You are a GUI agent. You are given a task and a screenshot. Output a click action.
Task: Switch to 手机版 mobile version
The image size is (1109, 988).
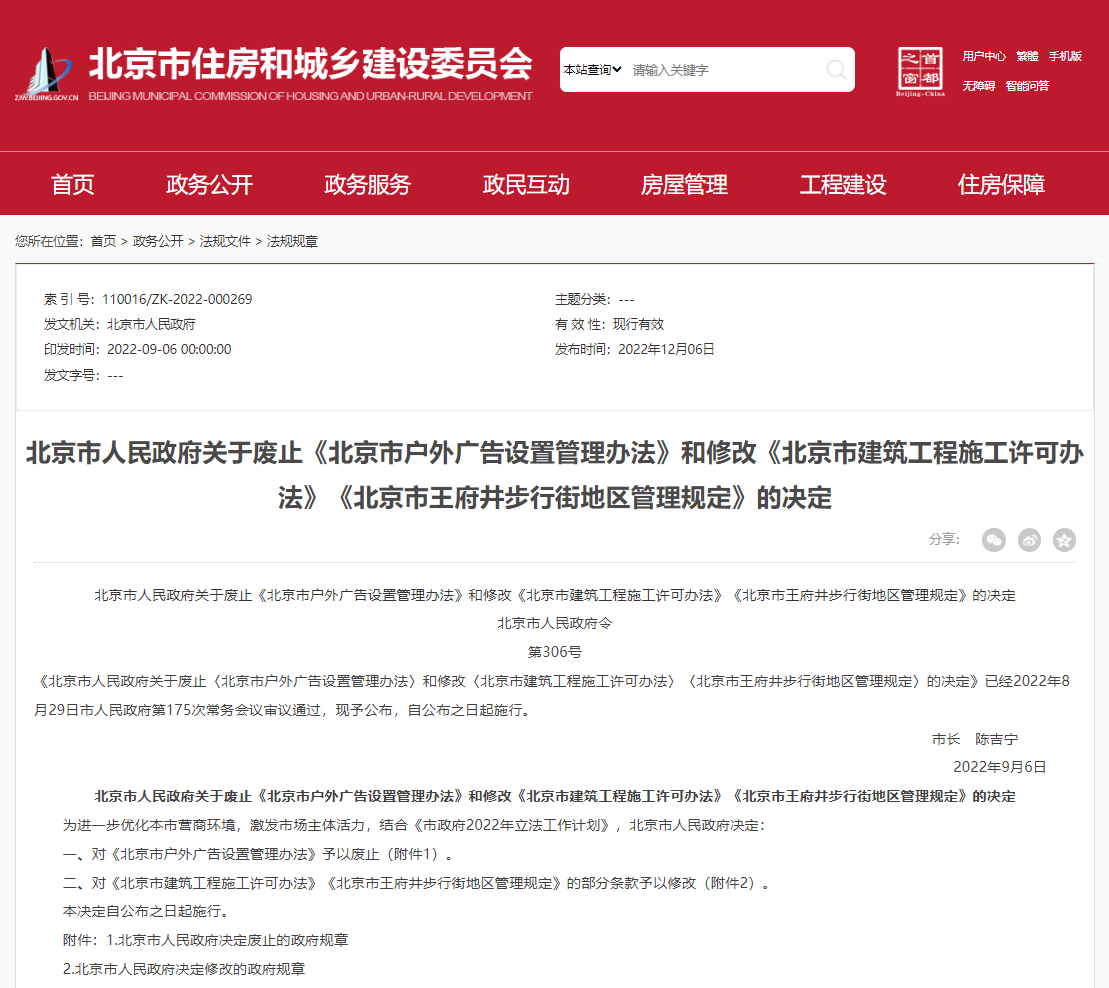(x=1065, y=56)
